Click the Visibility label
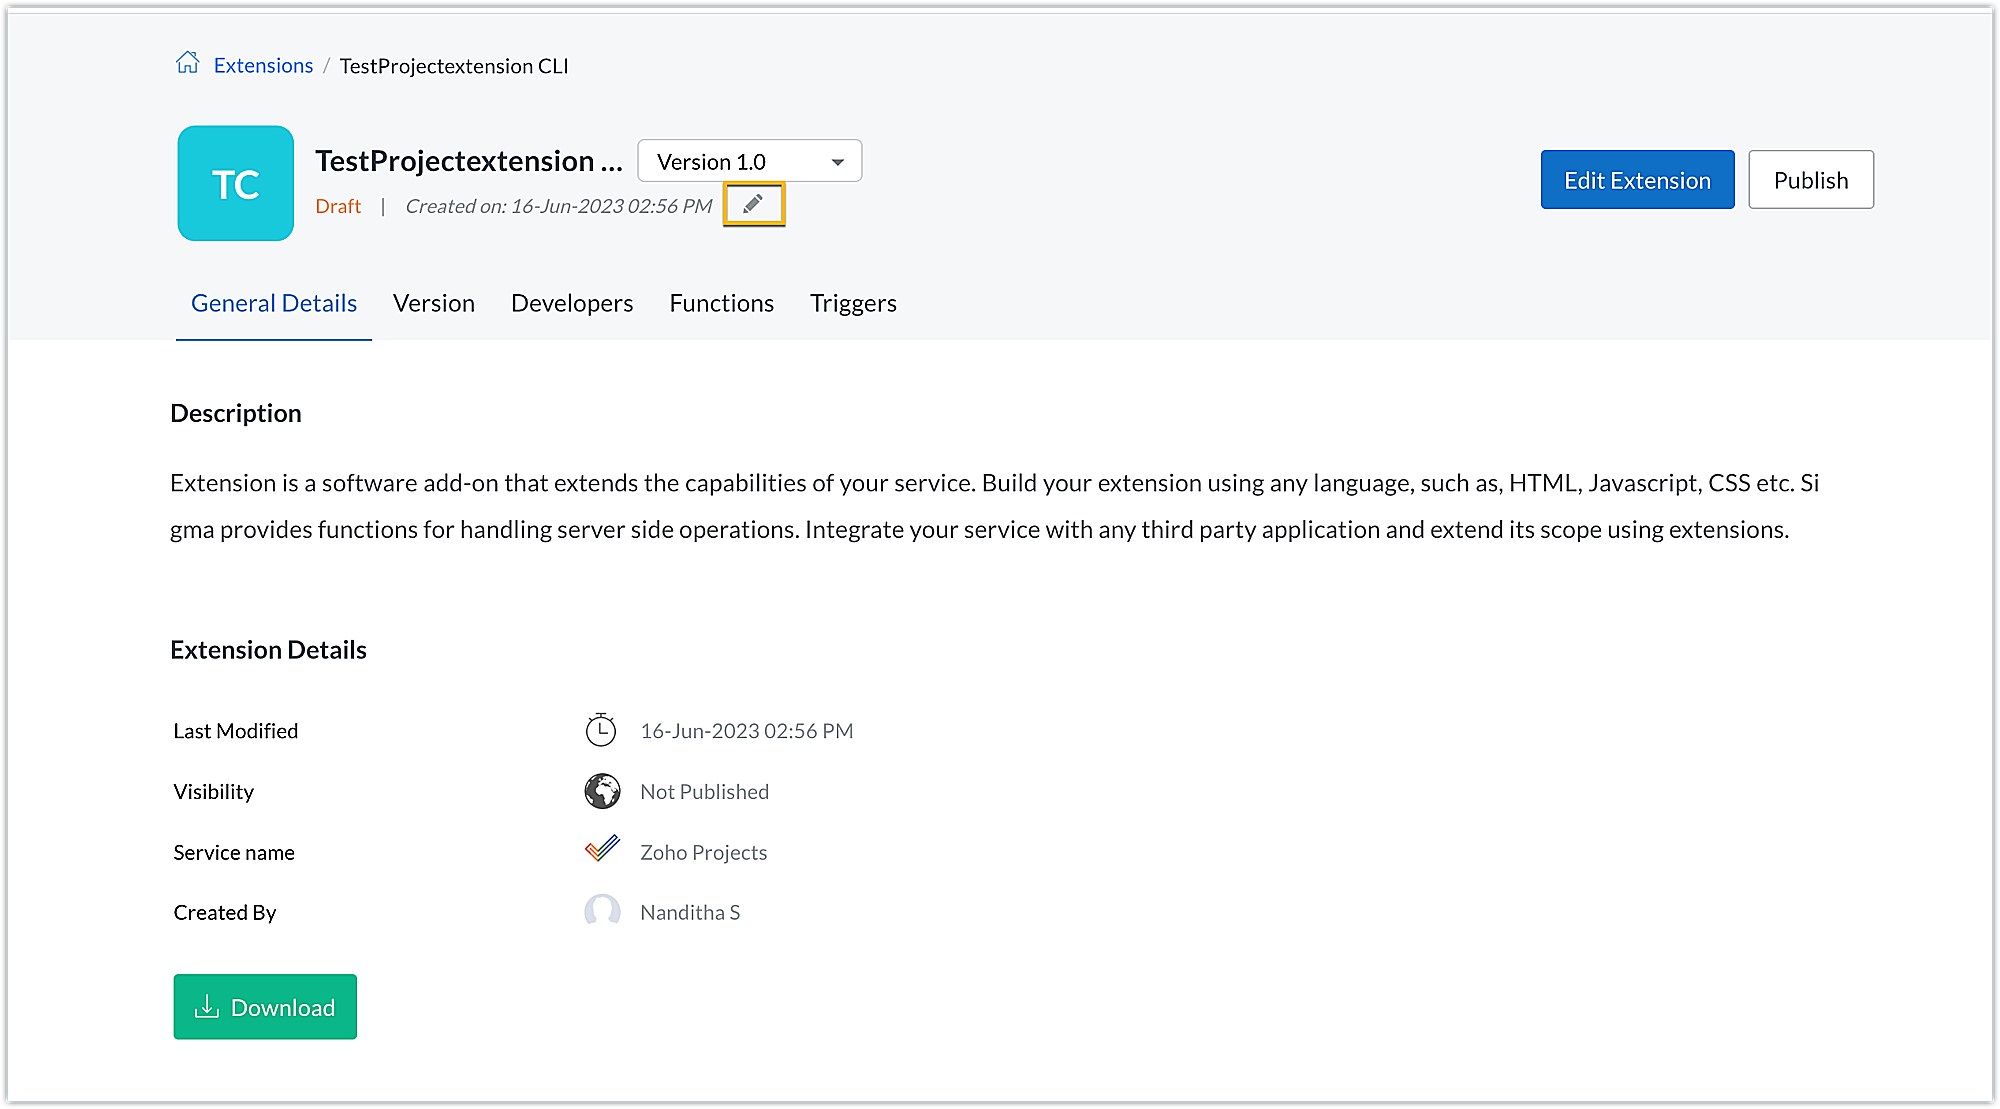Viewport: 2000px width, 1109px height. [x=214, y=792]
